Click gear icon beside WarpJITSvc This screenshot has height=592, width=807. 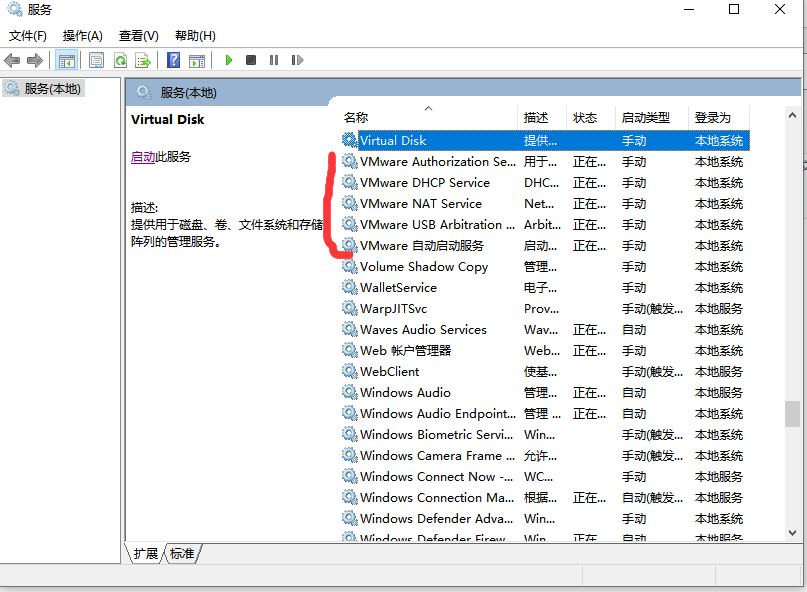350,308
